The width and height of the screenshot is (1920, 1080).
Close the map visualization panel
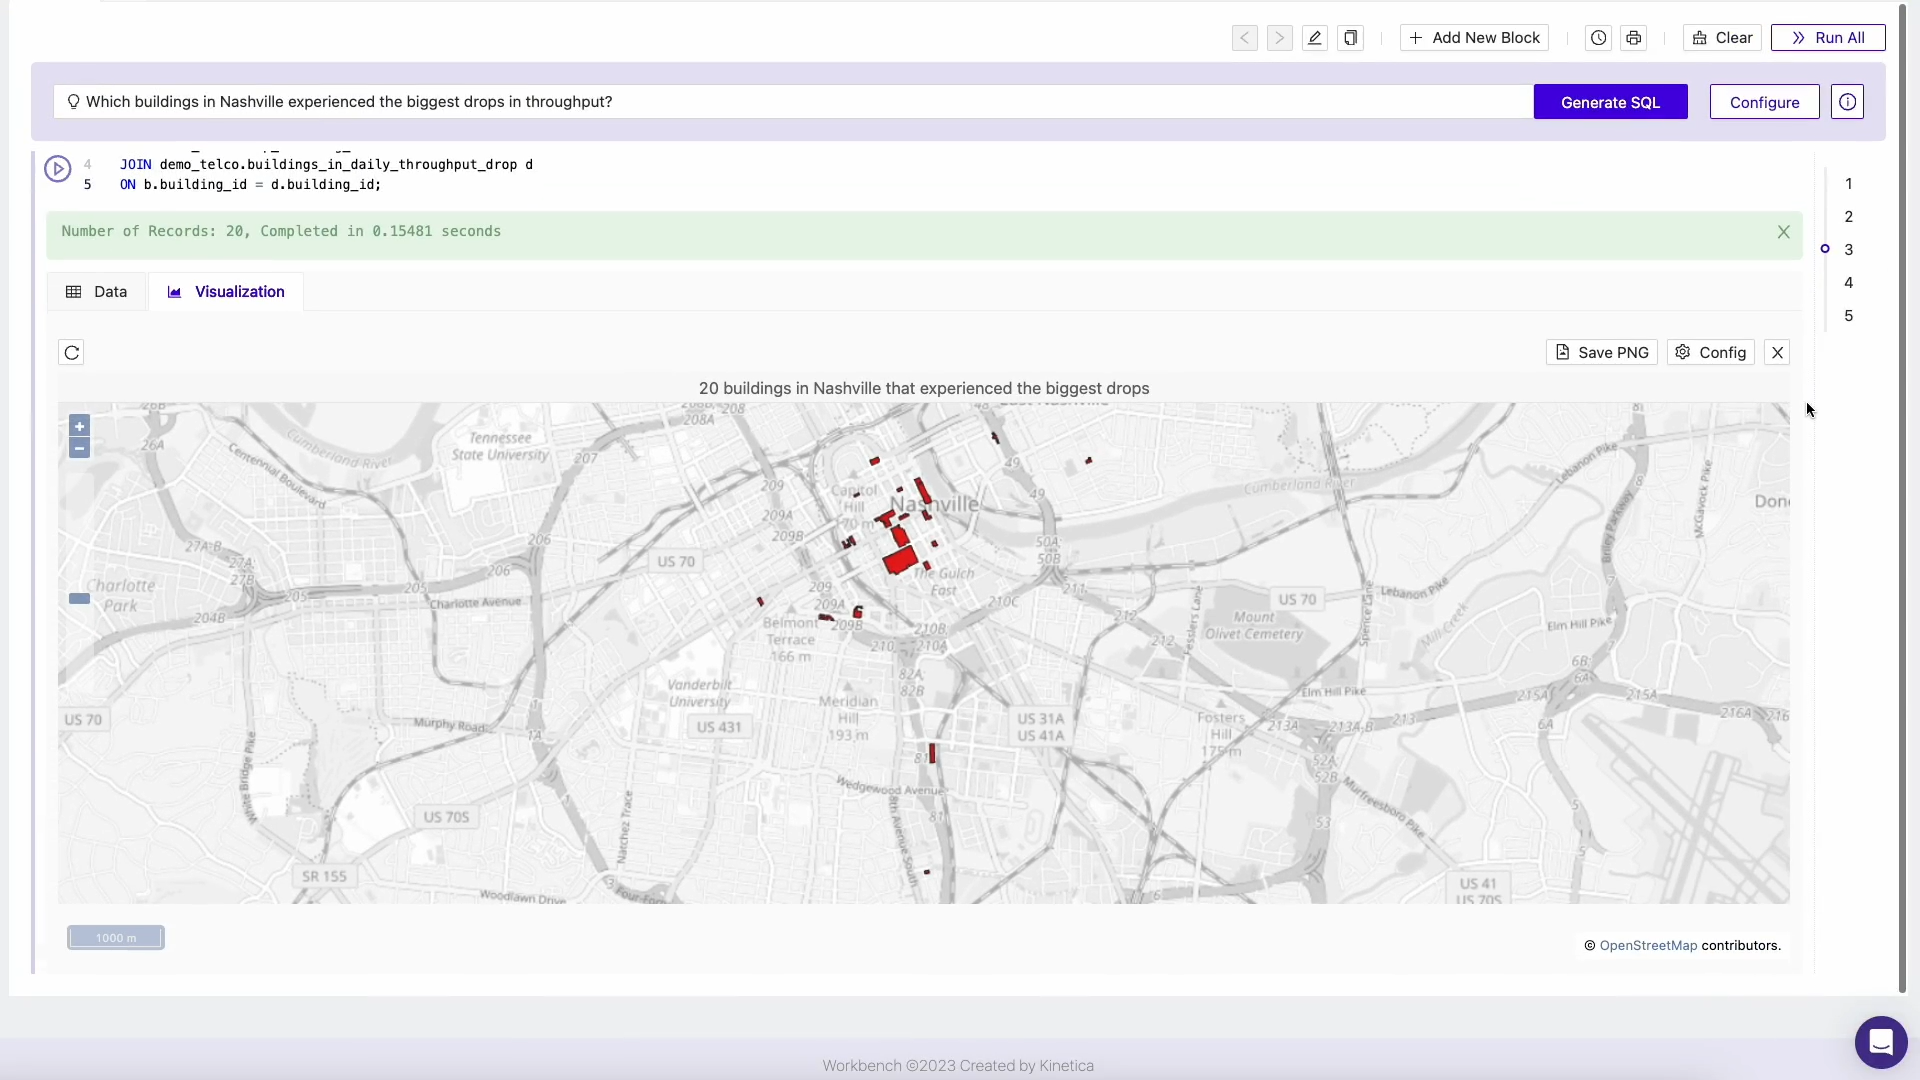tap(1777, 352)
